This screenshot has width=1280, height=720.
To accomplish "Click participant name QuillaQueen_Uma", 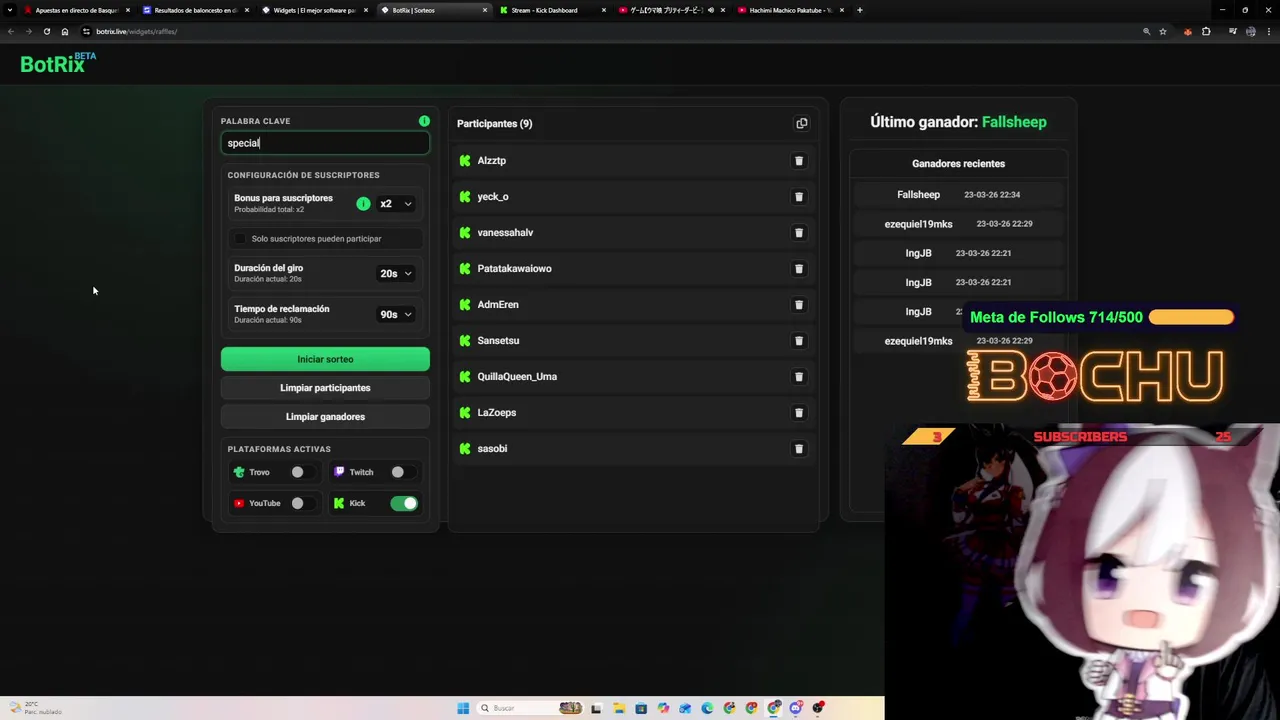I will pos(517,377).
